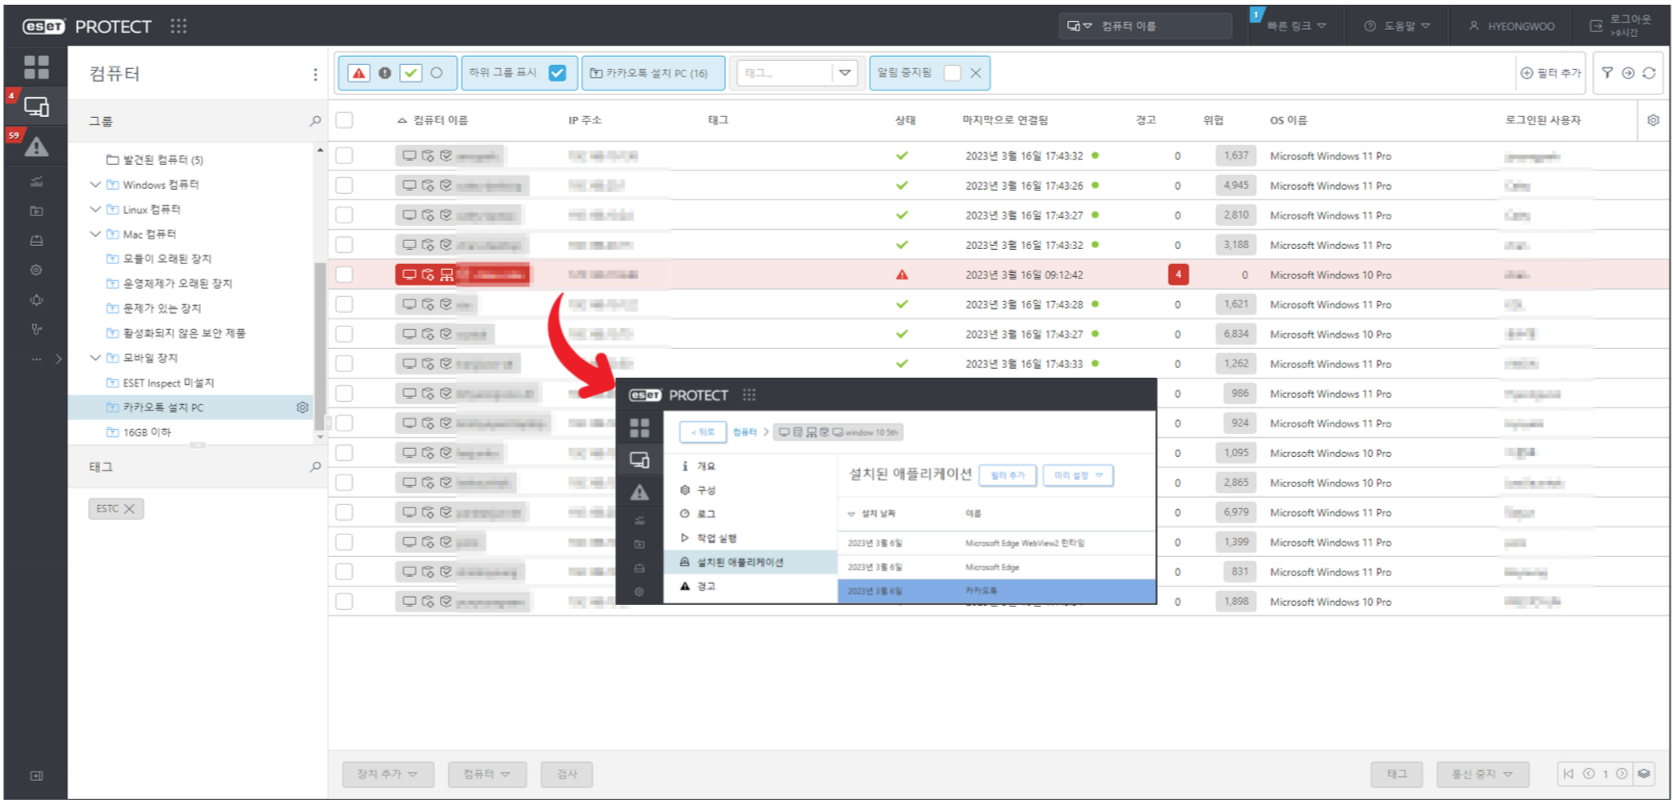
Task: Go to first page pagination icon
Action: 1568,774
